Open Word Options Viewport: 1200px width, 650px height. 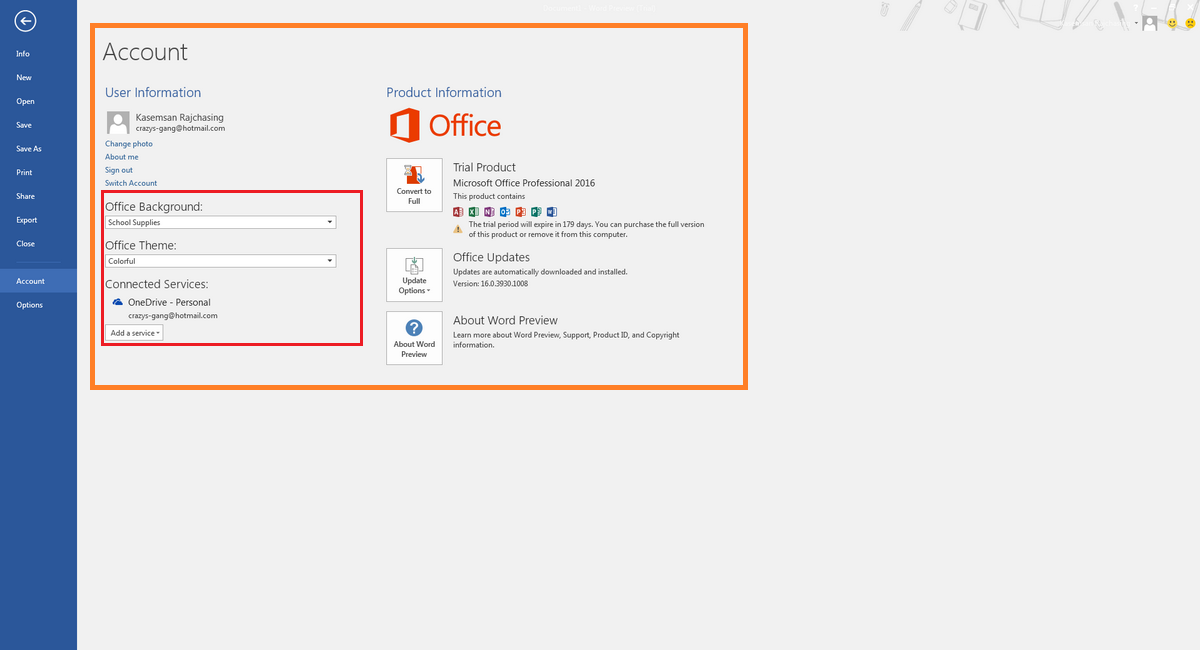coord(30,305)
